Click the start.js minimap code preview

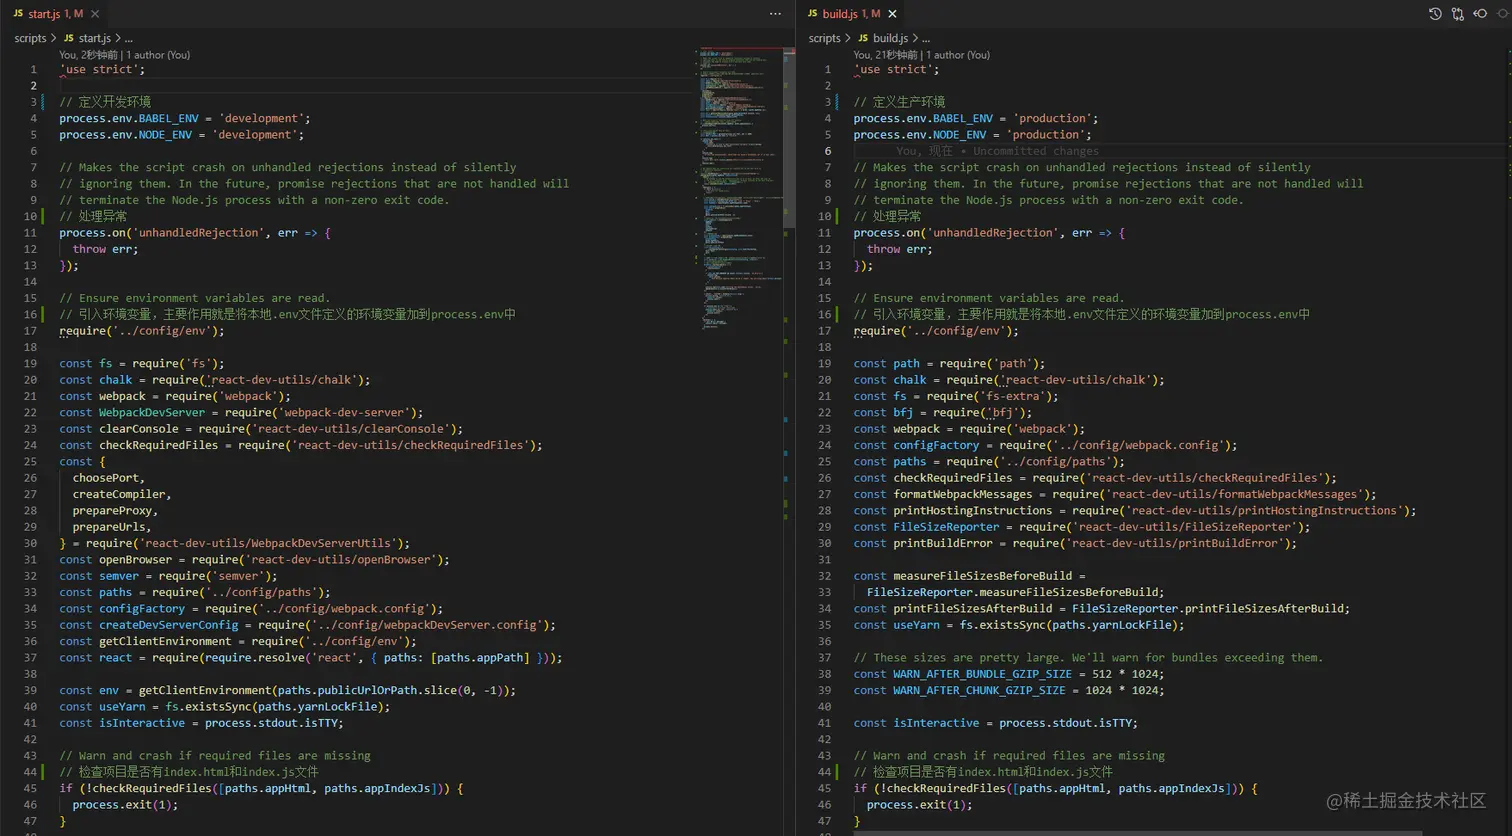click(x=740, y=190)
